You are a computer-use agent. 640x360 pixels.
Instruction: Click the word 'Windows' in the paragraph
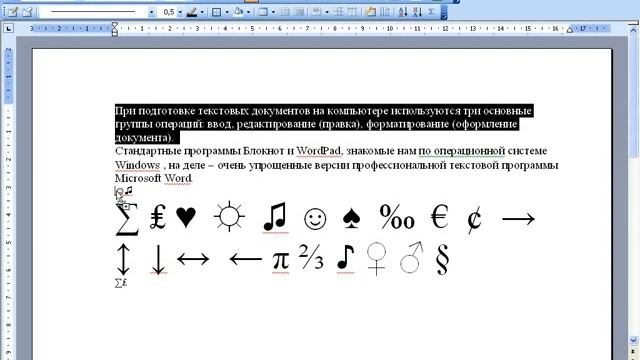pos(137,165)
